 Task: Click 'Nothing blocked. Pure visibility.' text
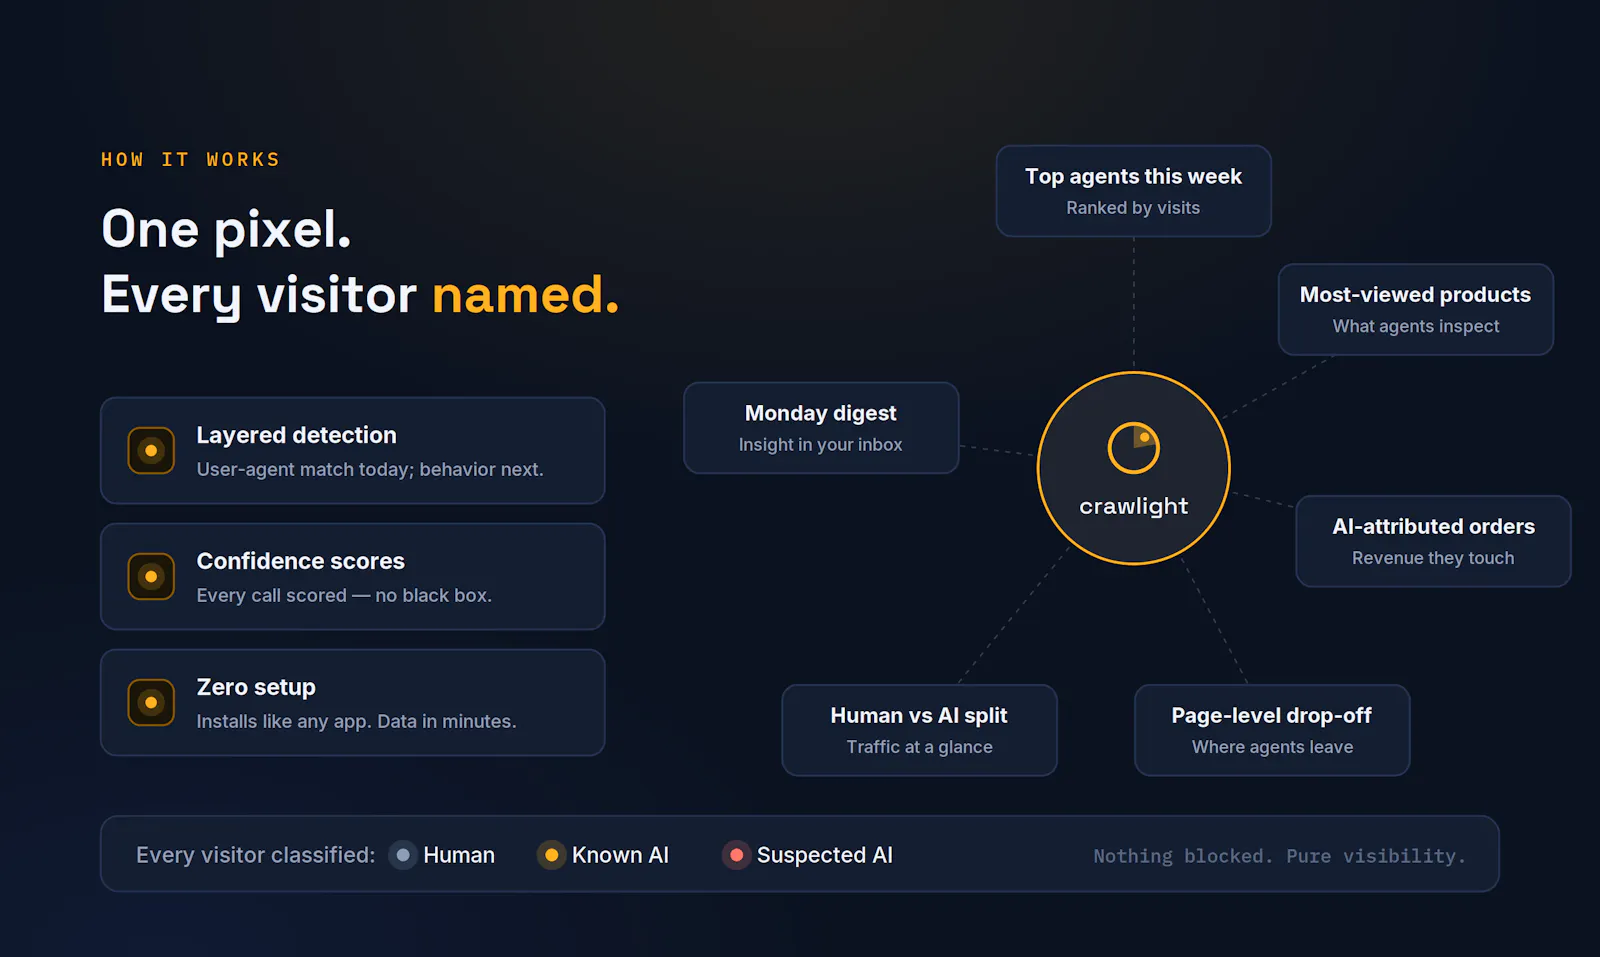click(1279, 856)
